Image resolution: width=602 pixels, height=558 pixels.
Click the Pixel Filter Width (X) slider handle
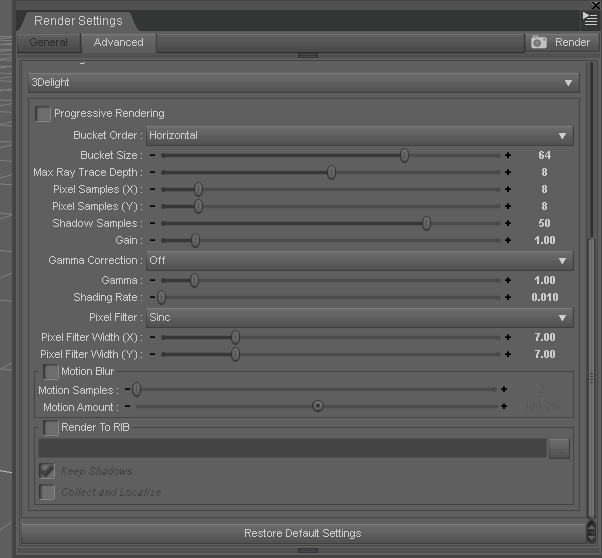coord(235,337)
